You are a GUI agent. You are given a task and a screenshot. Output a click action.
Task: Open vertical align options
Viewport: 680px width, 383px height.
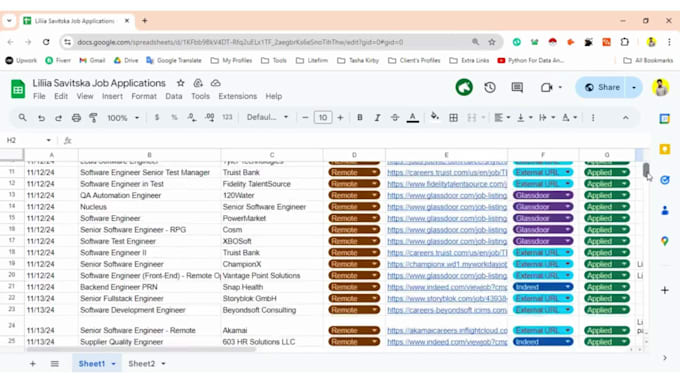click(524, 118)
